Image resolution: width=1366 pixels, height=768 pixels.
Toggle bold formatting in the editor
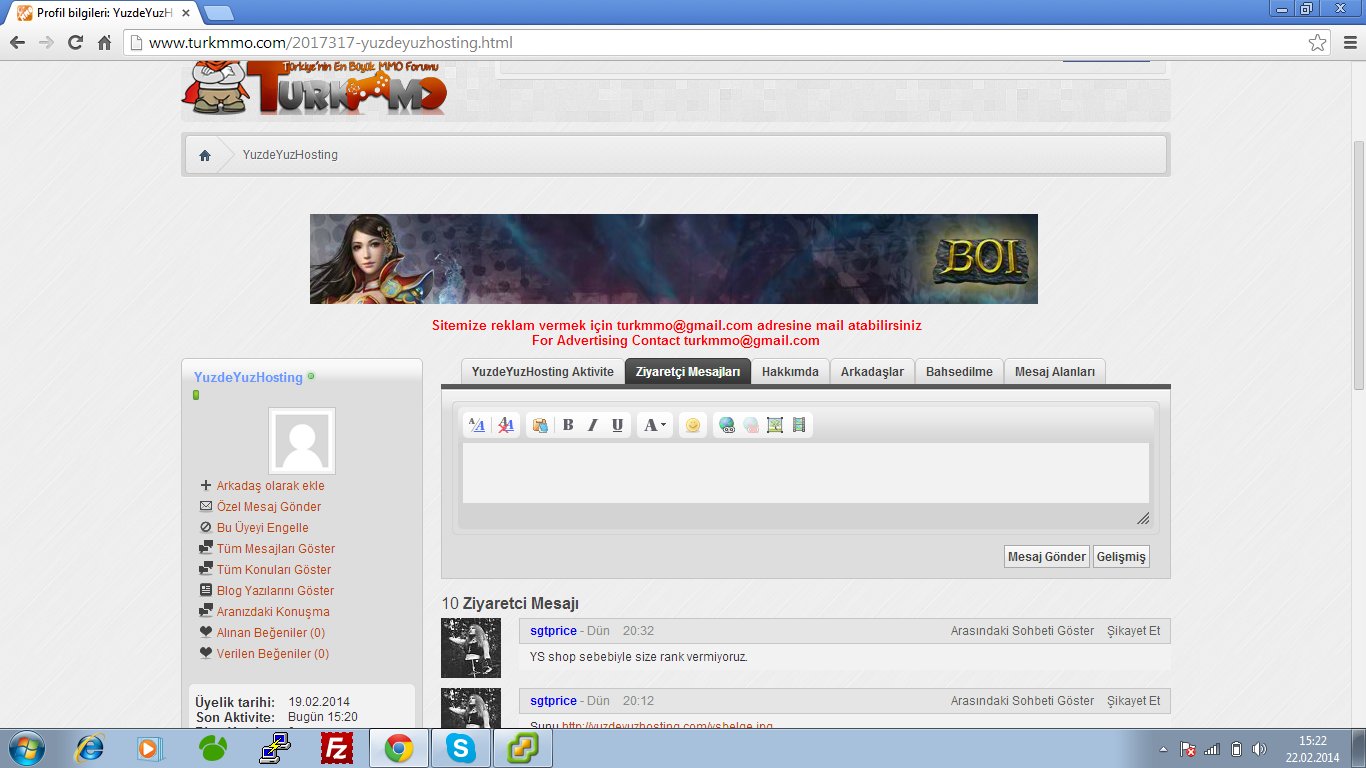pos(568,425)
